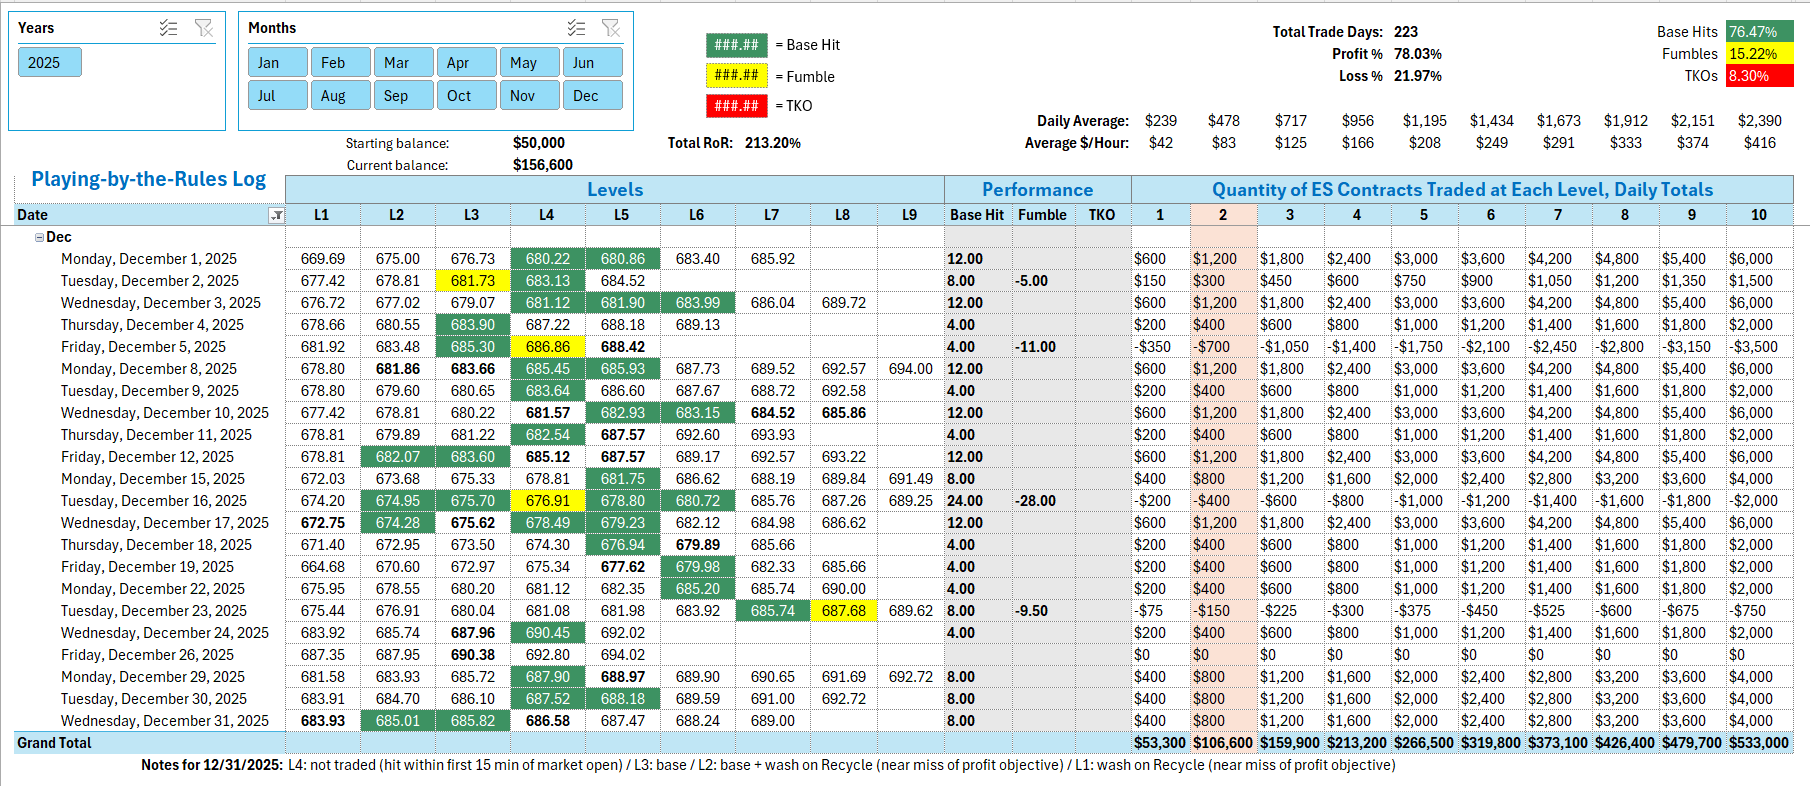Toggle multi-select in the Years slicer

tap(168, 28)
